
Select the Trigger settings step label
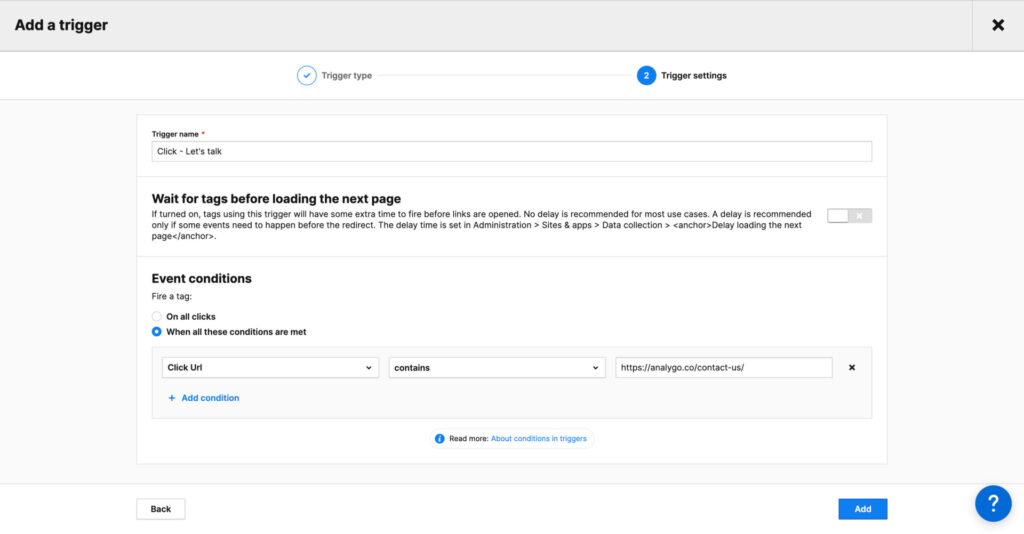[693, 76]
